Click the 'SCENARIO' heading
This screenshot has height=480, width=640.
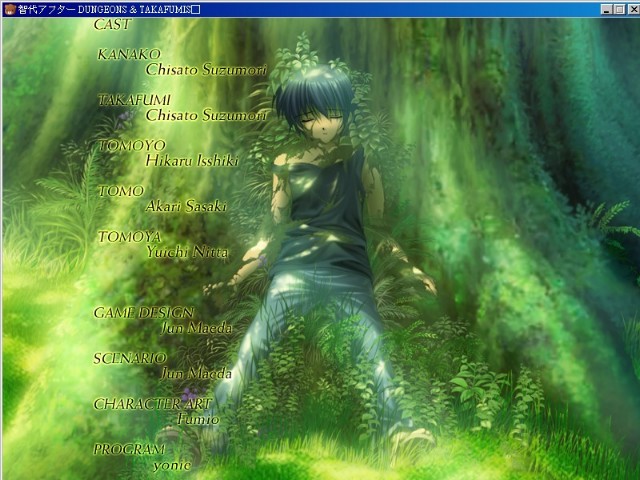point(130,359)
